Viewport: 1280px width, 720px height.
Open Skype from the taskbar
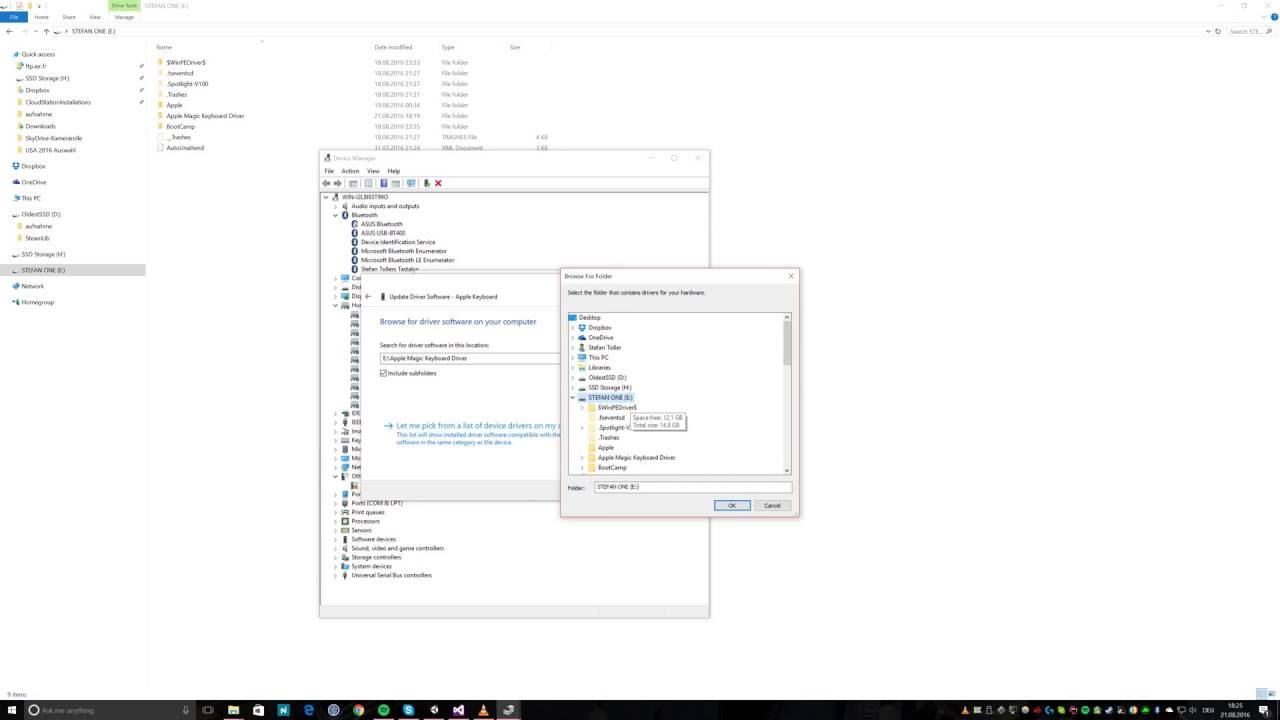point(408,710)
